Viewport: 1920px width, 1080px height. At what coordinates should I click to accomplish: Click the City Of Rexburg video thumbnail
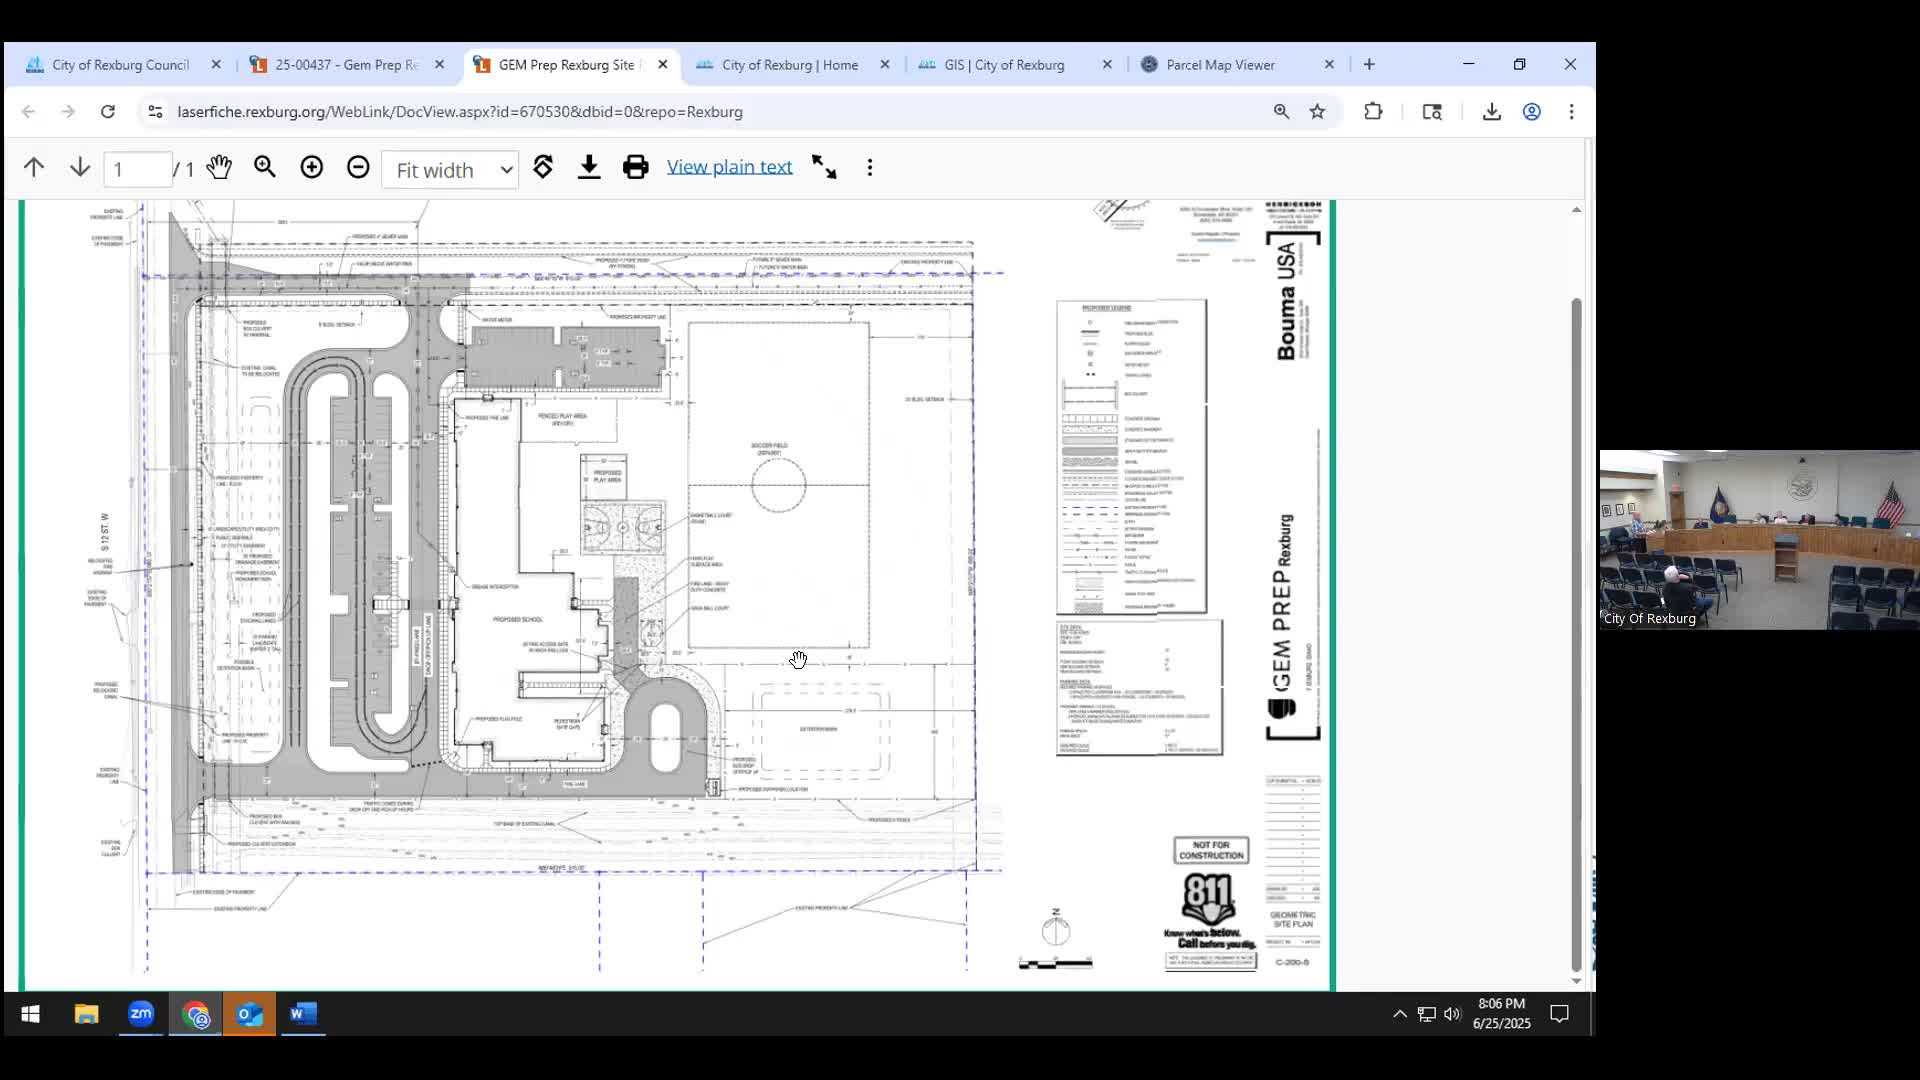1759,540
